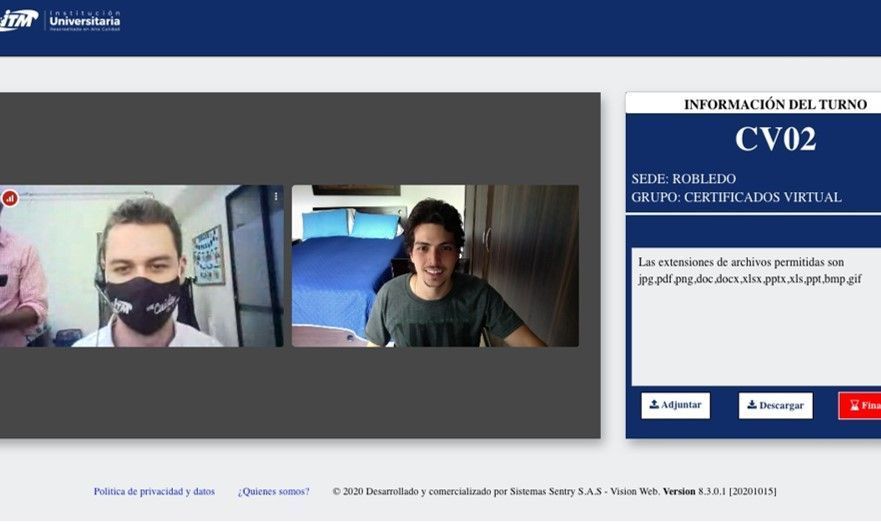Select the smiling man's video tile
Image resolution: width=881 pixels, height=525 pixels.
(x=435, y=266)
